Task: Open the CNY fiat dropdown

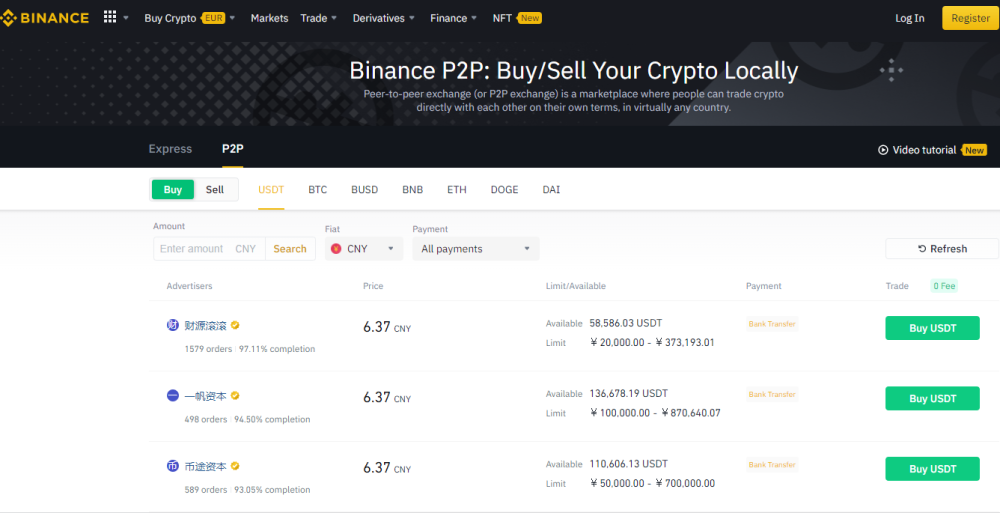Action: click(364, 249)
